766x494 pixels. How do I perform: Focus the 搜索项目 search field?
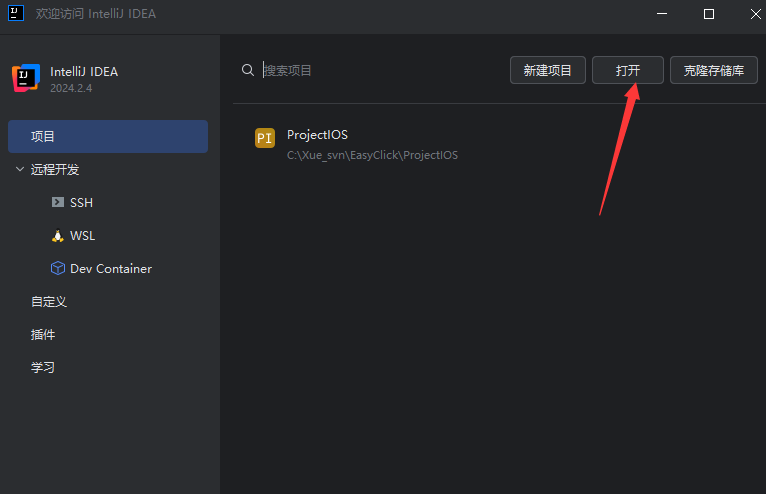(380, 70)
